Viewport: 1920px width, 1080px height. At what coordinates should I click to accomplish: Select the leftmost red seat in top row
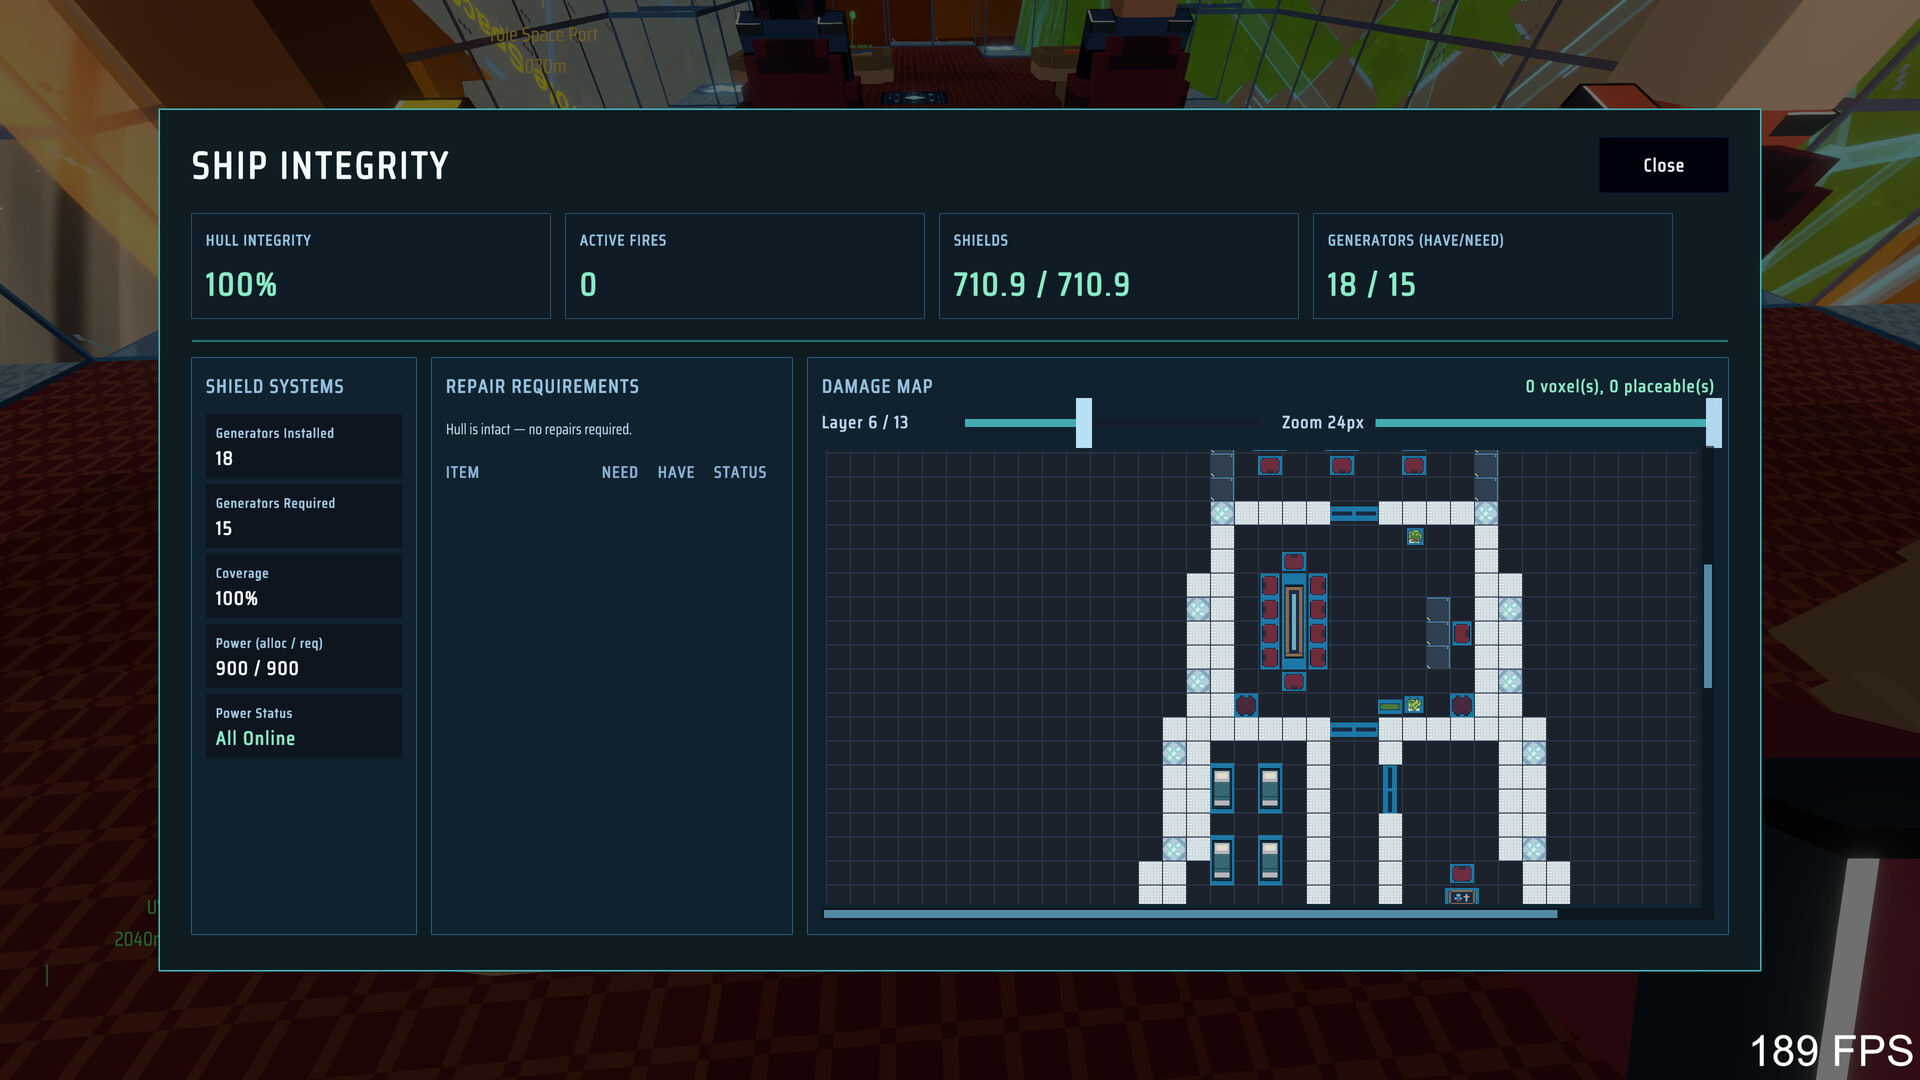click(x=1270, y=465)
